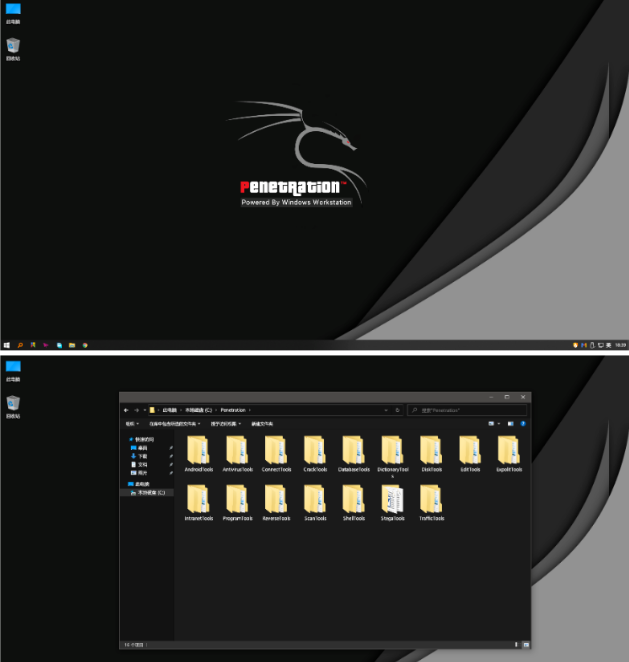This screenshot has width=629, height=662.
Task: Open Explorer help via blue question mark
Action: coord(523,423)
